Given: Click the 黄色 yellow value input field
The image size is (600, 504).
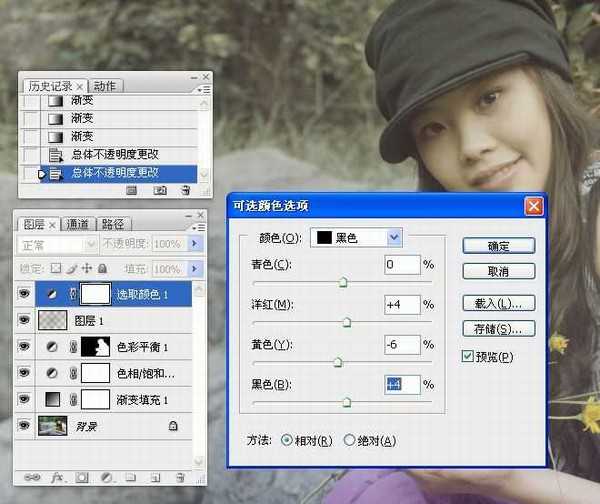Looking at the screenshot, I should click(x=401, y=343).
